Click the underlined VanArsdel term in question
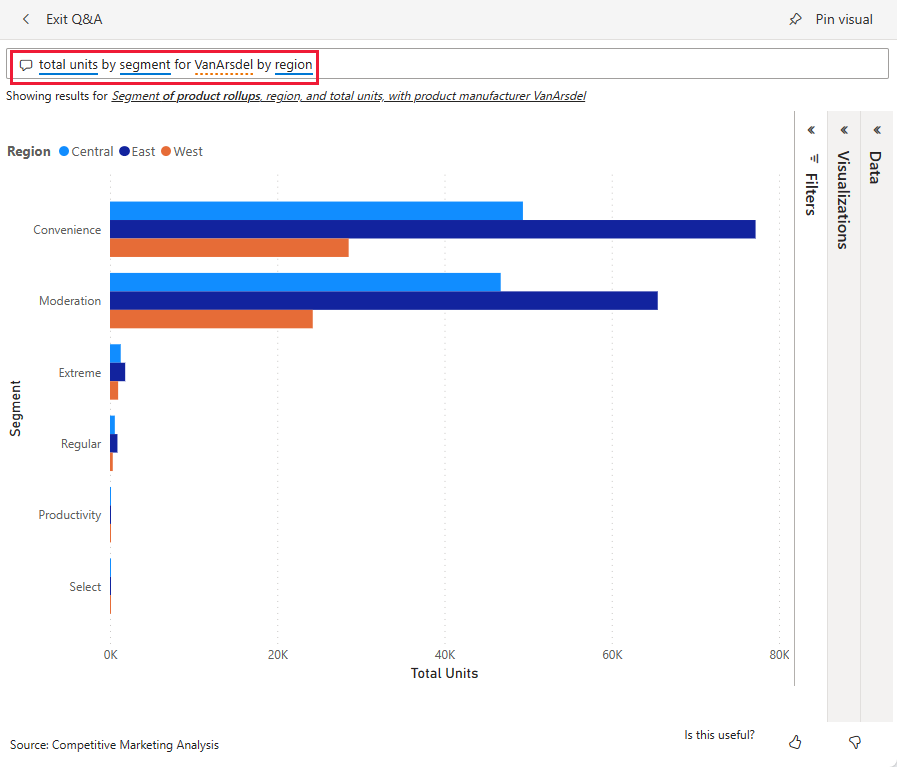Viewport: 897px width, 767px height. pyautogui.click(x=223, y=65)
